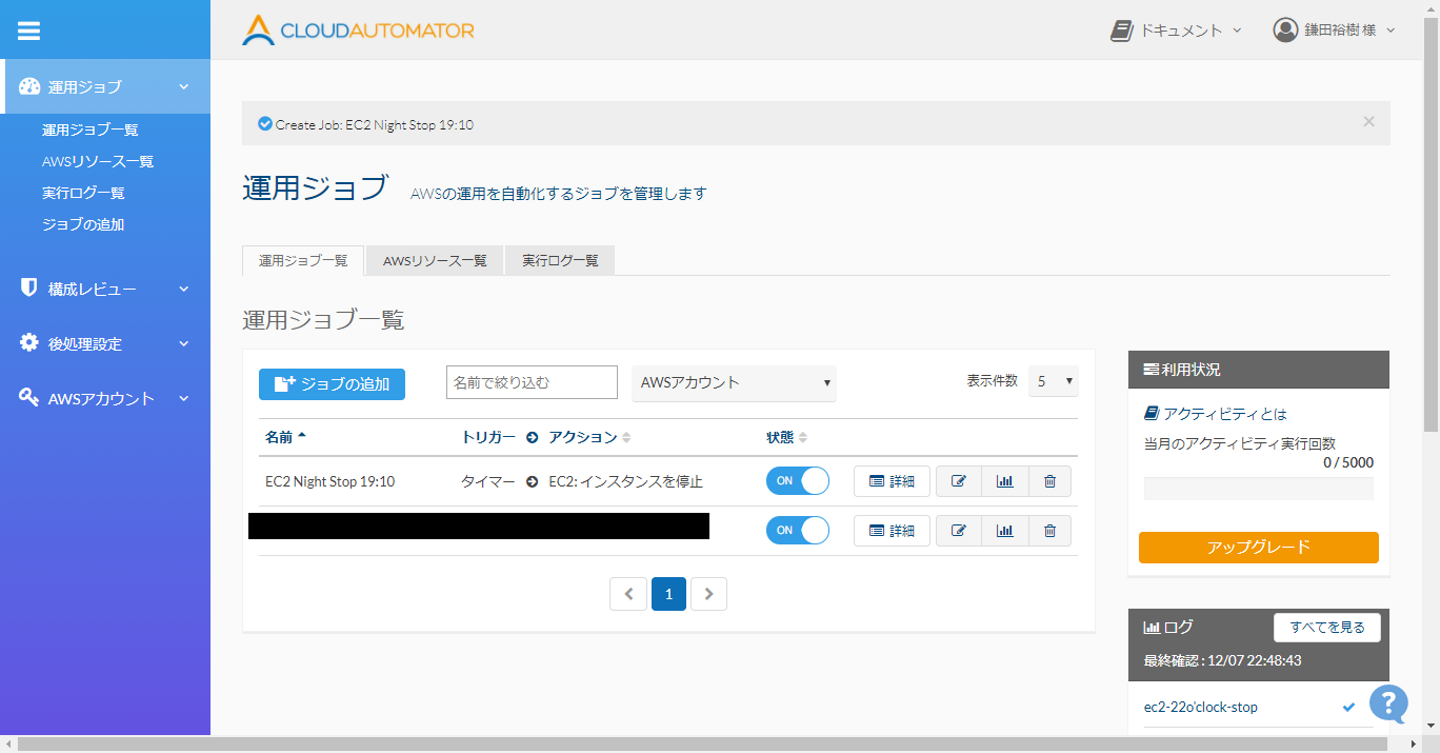Open the AWSアカウント filter dropdown
Image resolution: width=1440 pixels, height=753 pixels.
(x=734, y=382)
